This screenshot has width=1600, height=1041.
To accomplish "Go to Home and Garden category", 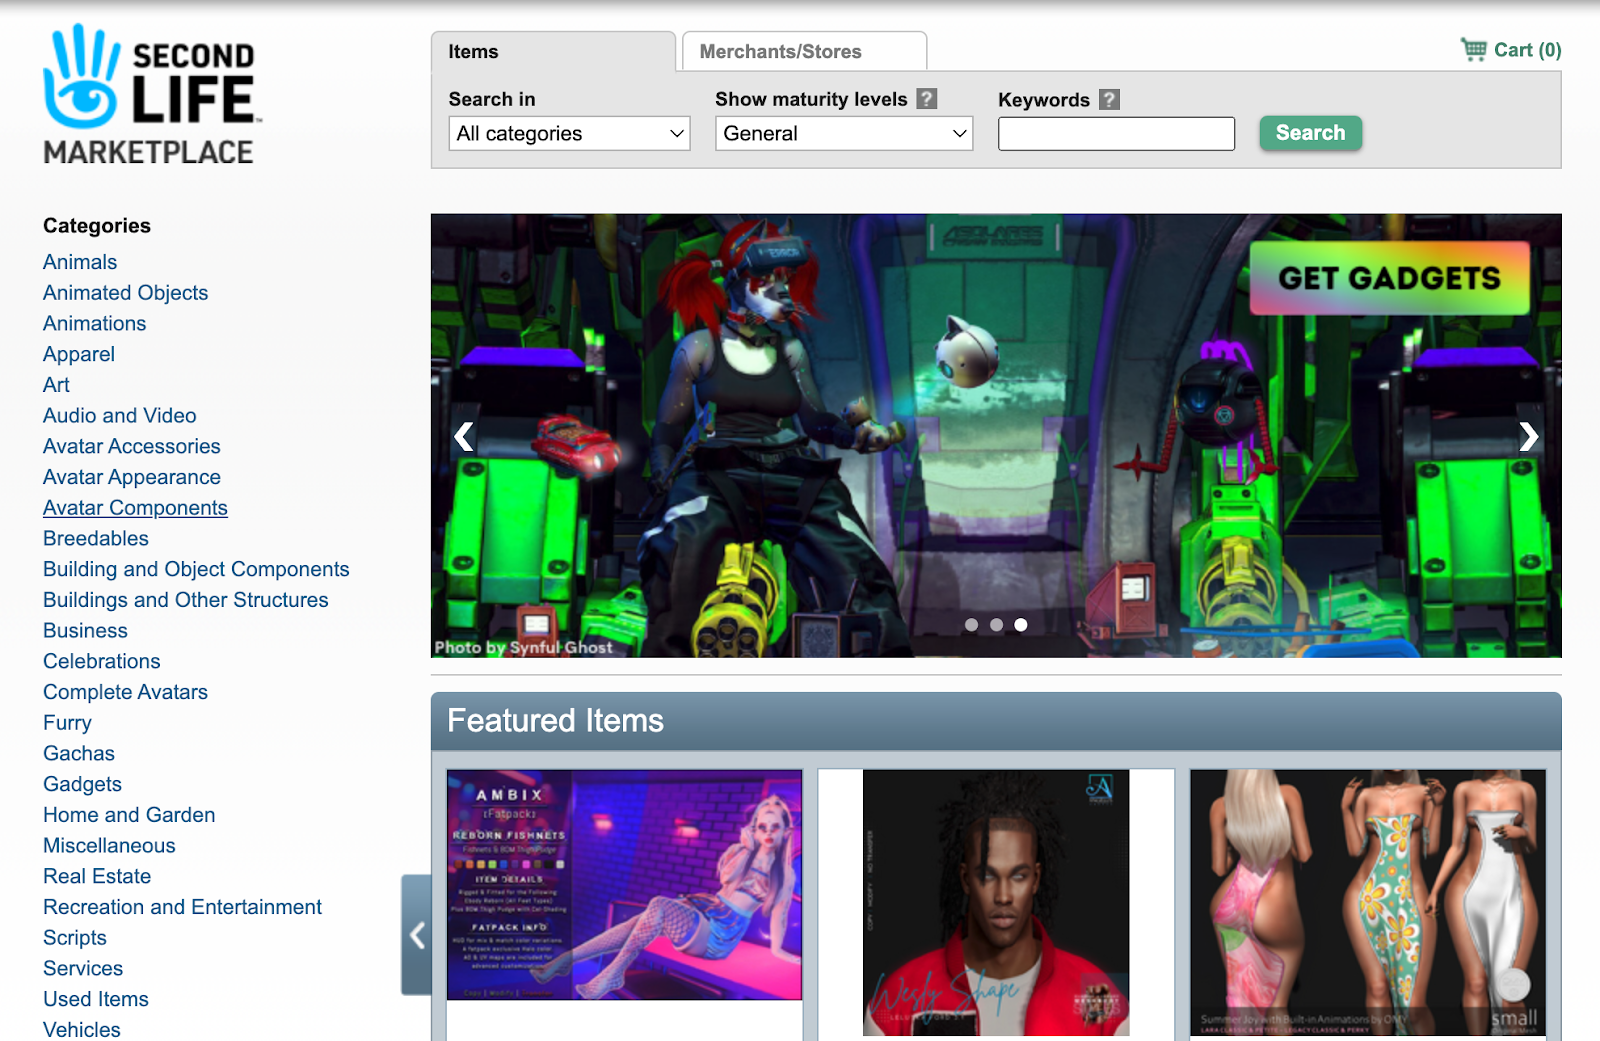I will click(x=129, y=816).
